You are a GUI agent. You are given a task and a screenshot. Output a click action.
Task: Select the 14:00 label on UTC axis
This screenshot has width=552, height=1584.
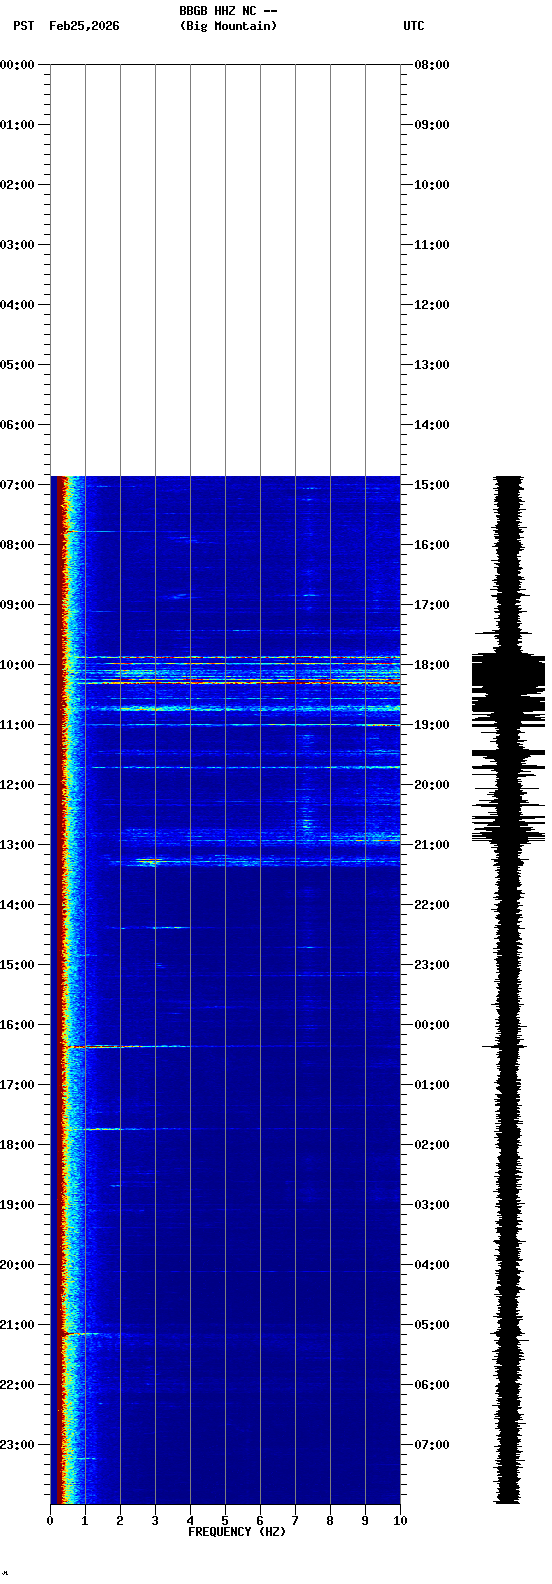pyautogui.click(x=432, y=425)
